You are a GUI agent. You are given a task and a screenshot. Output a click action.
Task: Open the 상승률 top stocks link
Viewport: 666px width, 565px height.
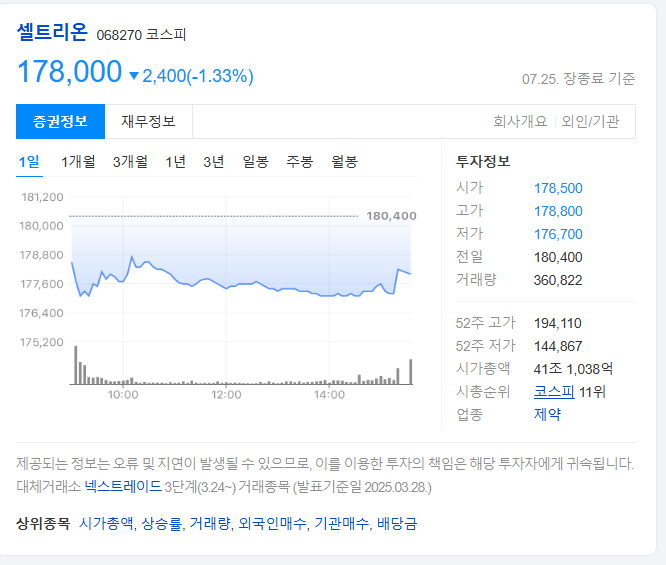161,523
